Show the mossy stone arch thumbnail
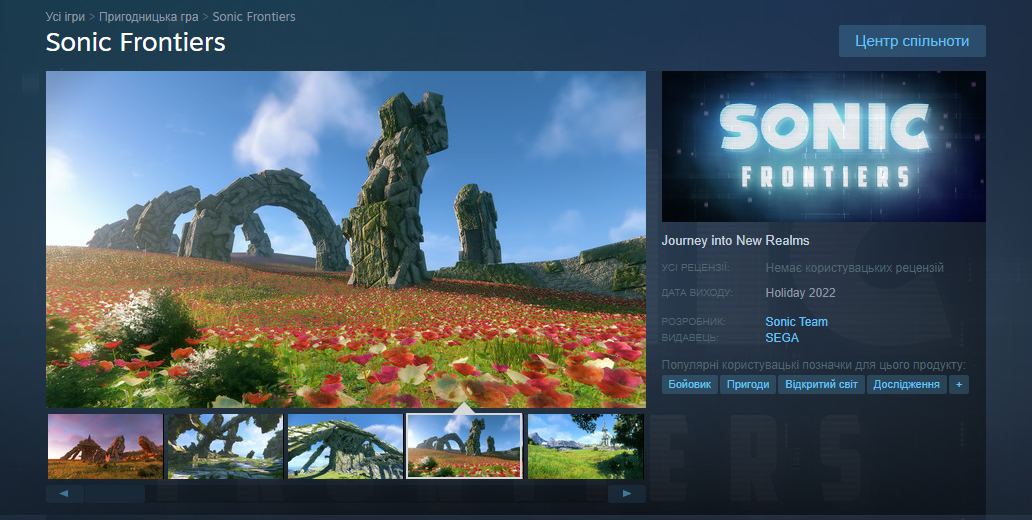Screen dimensions: 1032x520 click(x=346, y=446)
